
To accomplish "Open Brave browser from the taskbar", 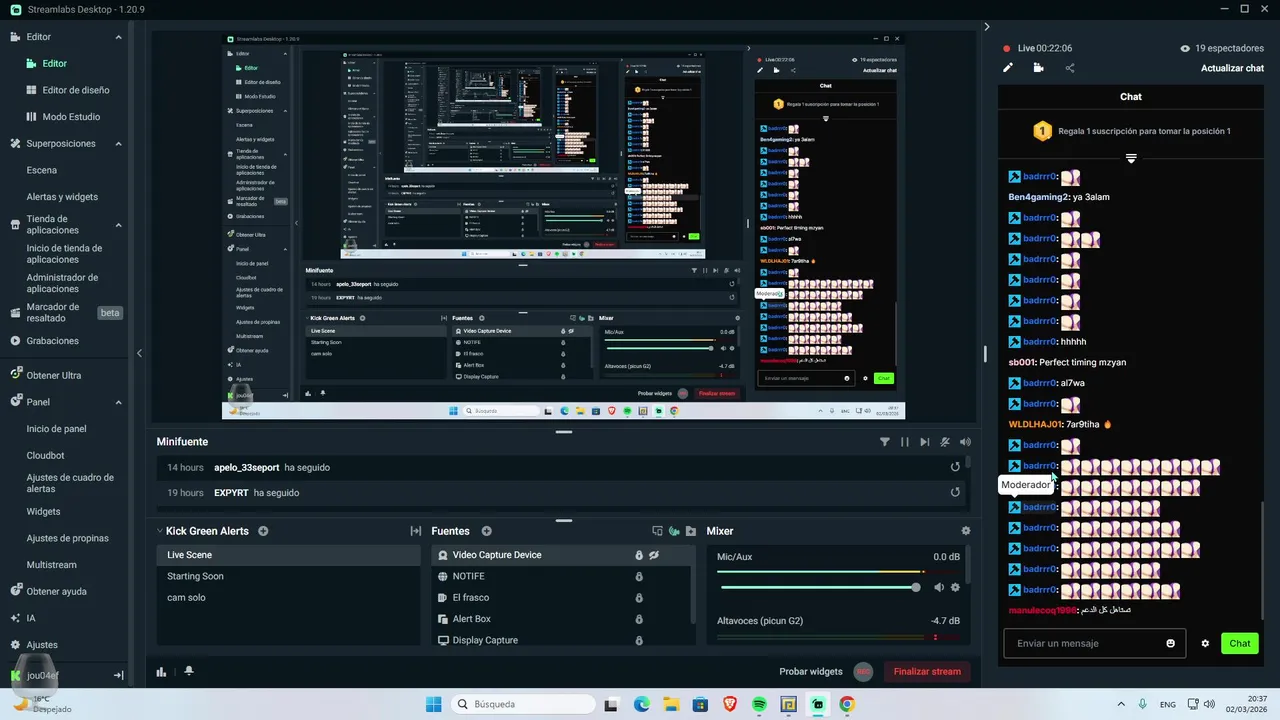I will 729,704.
